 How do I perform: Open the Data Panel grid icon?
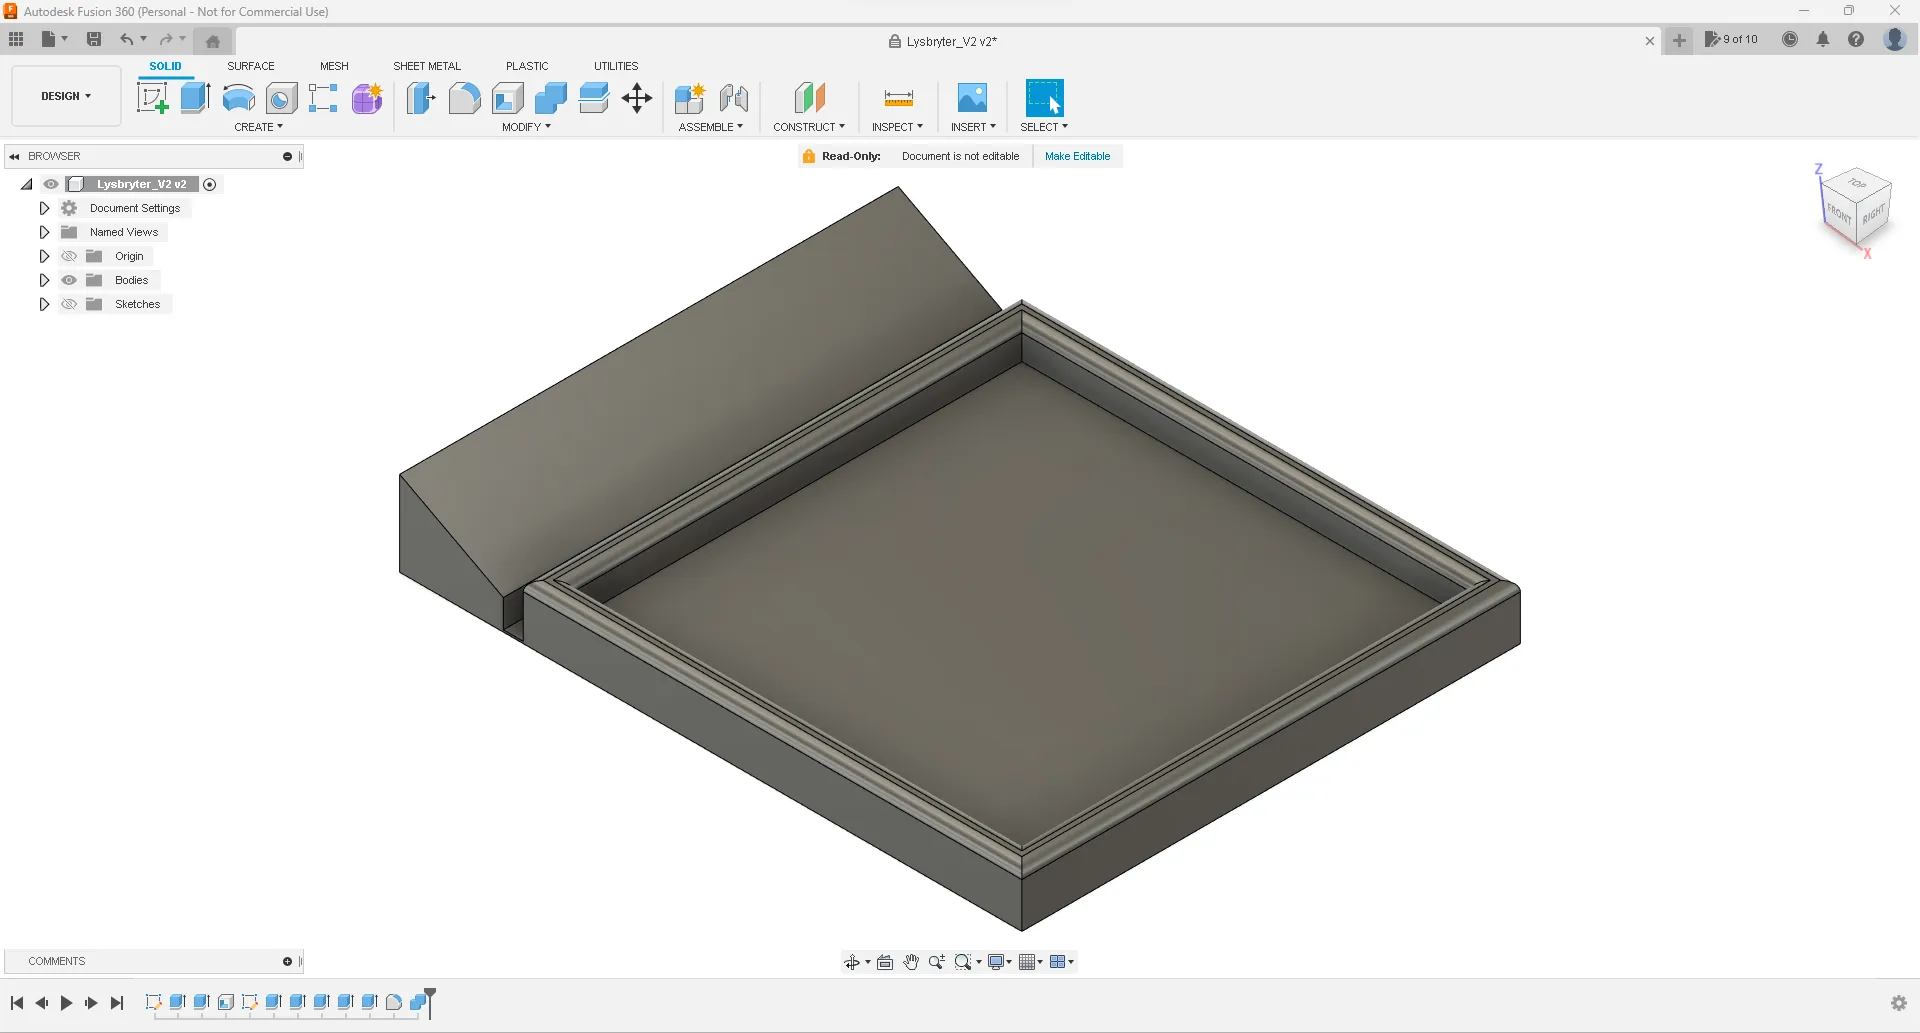tap(16, 39)
